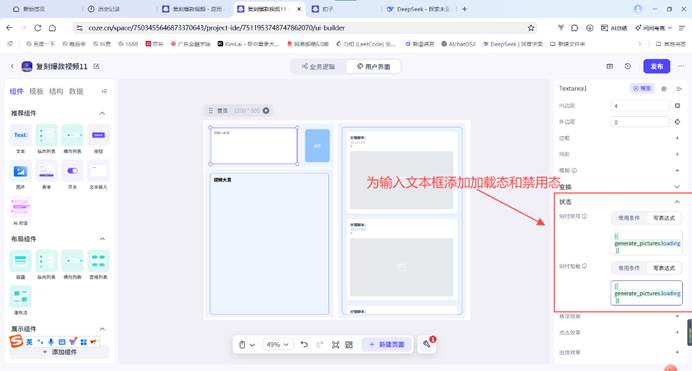Switch to the DeepSeek browser tab
This screenshot has width=692, height=371.
[x=417, y=9]
